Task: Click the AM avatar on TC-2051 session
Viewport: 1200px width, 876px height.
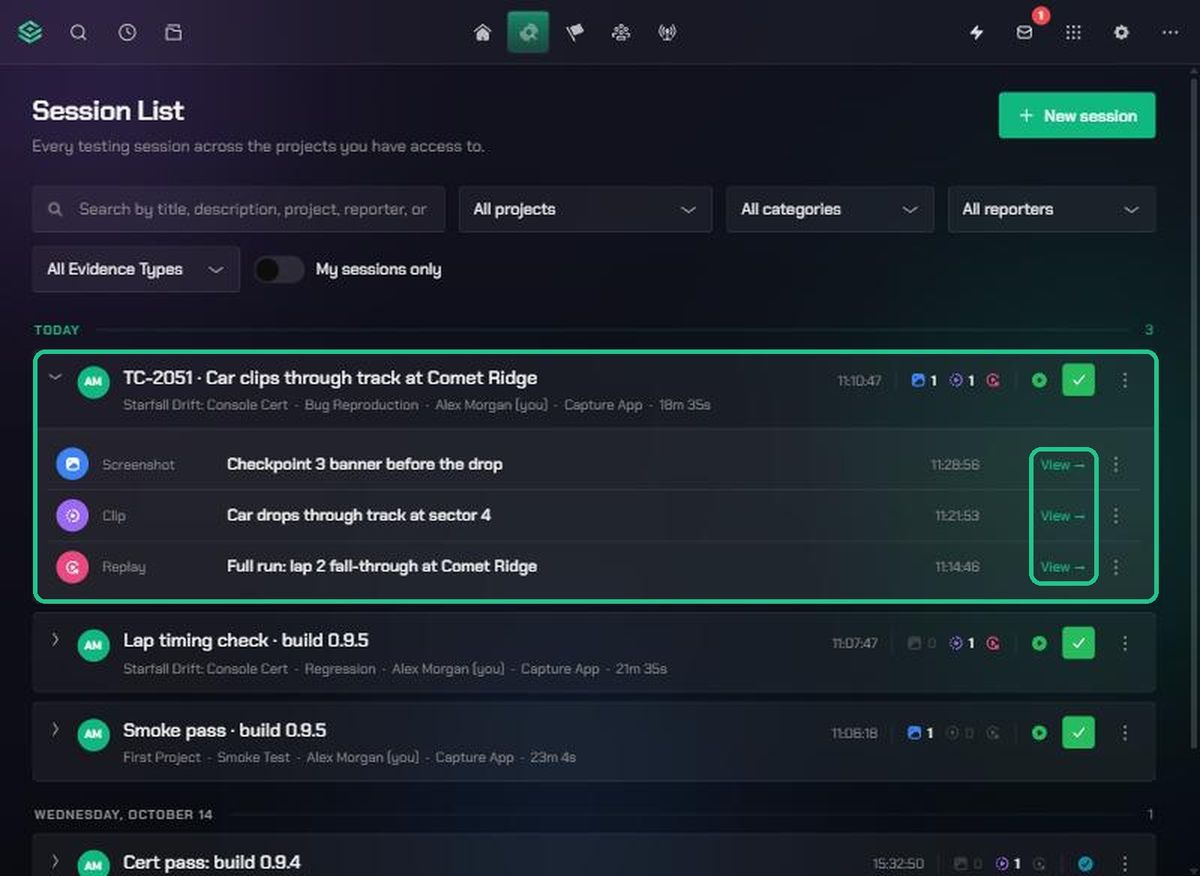Action: pyautogui.click(x=93, y=382)
